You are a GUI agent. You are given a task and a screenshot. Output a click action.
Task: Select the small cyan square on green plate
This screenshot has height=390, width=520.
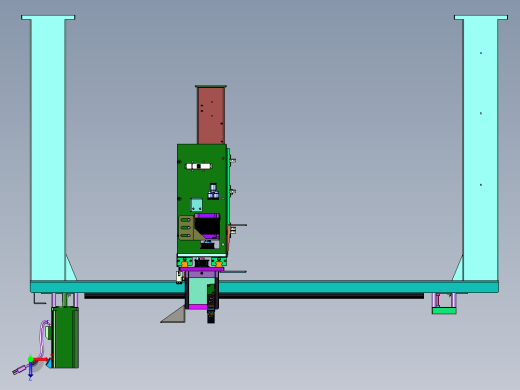coord(196,205)
